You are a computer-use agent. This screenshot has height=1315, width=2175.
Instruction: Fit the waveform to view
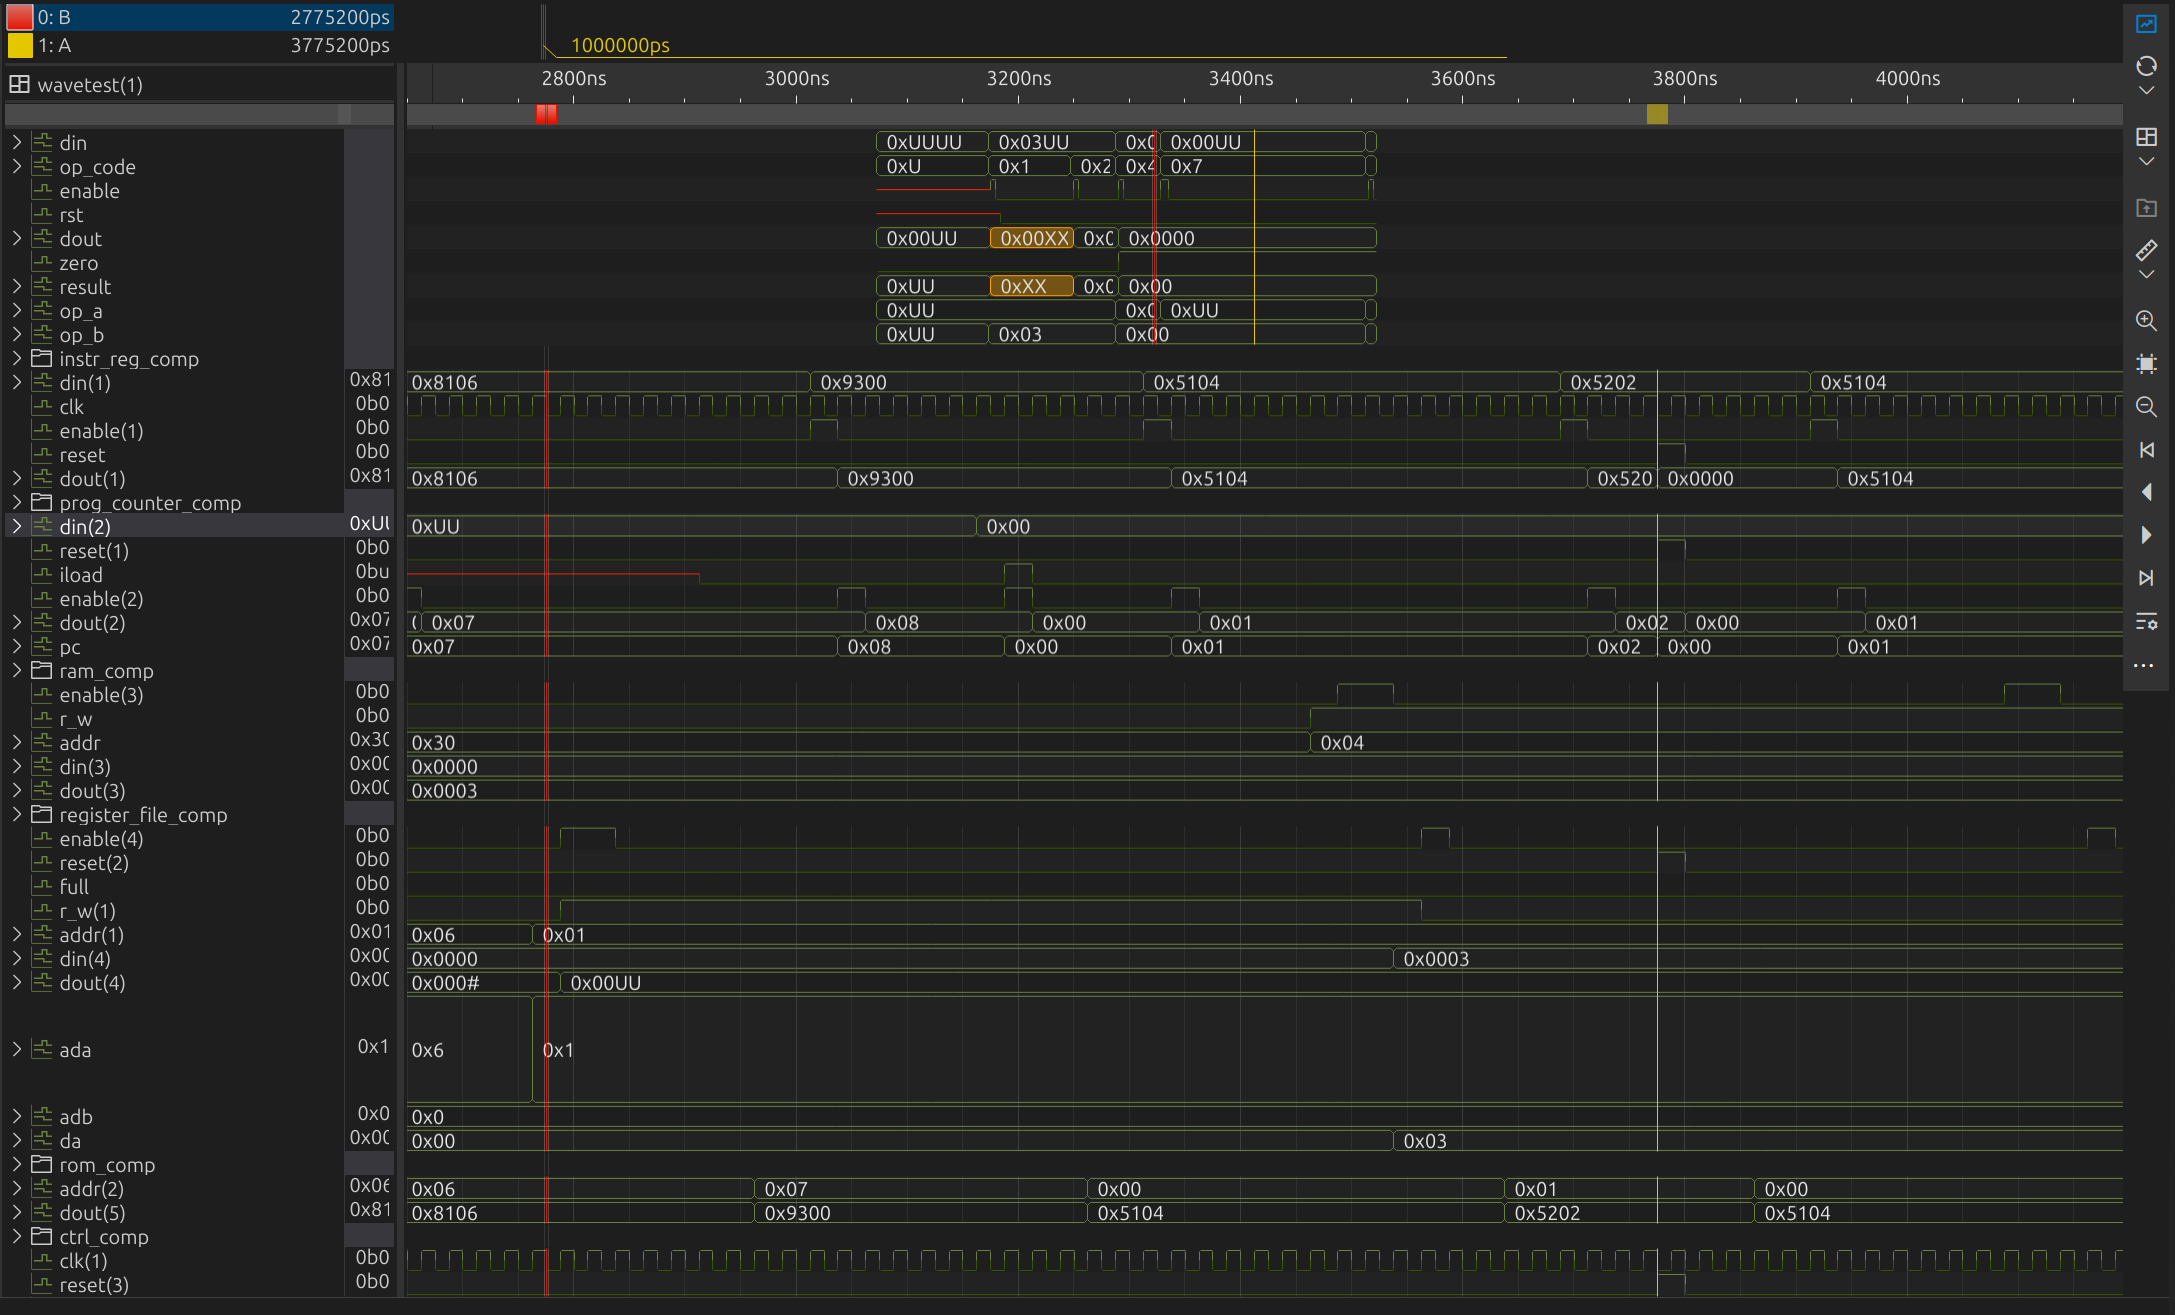[x=2146, y=364]
